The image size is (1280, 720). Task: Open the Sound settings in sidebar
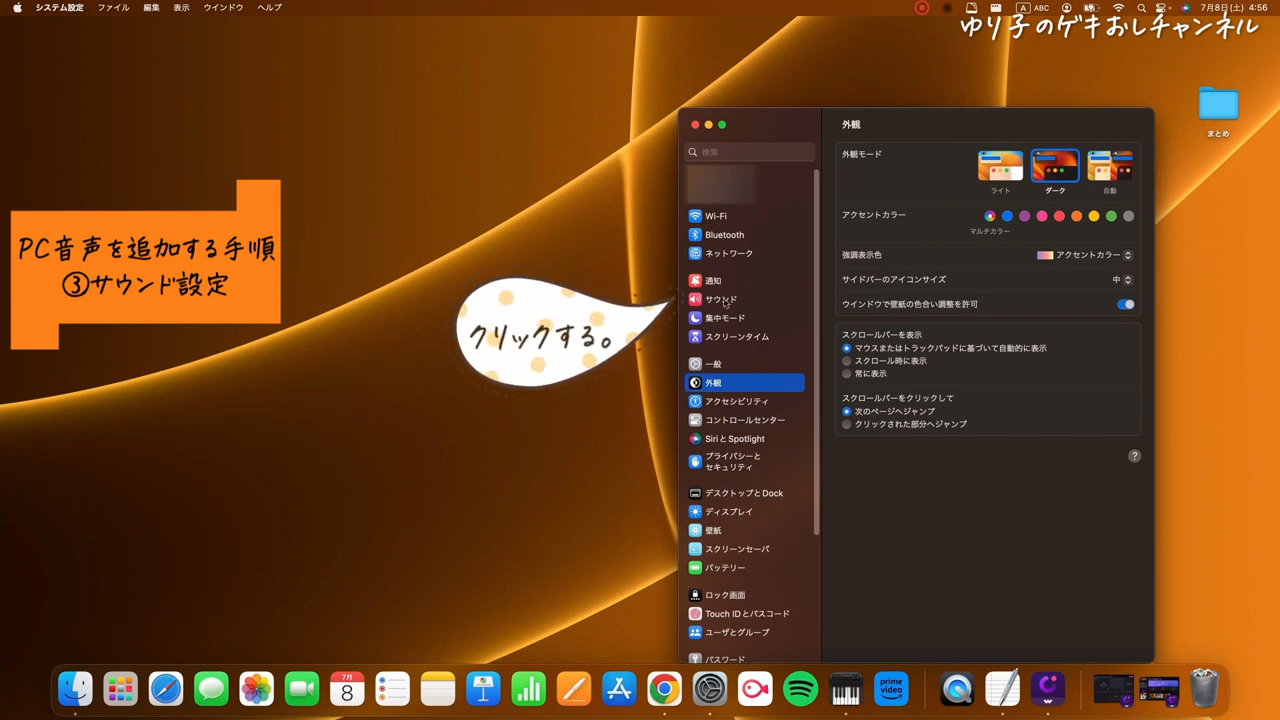click(x=720, y=299)
